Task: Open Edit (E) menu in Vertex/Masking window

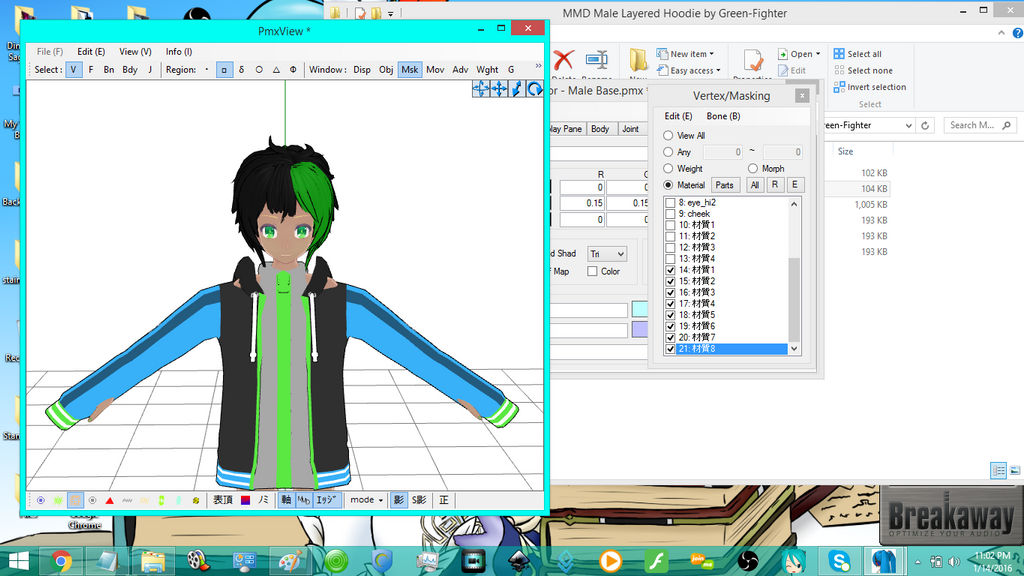Action: (x=679, y=116)
